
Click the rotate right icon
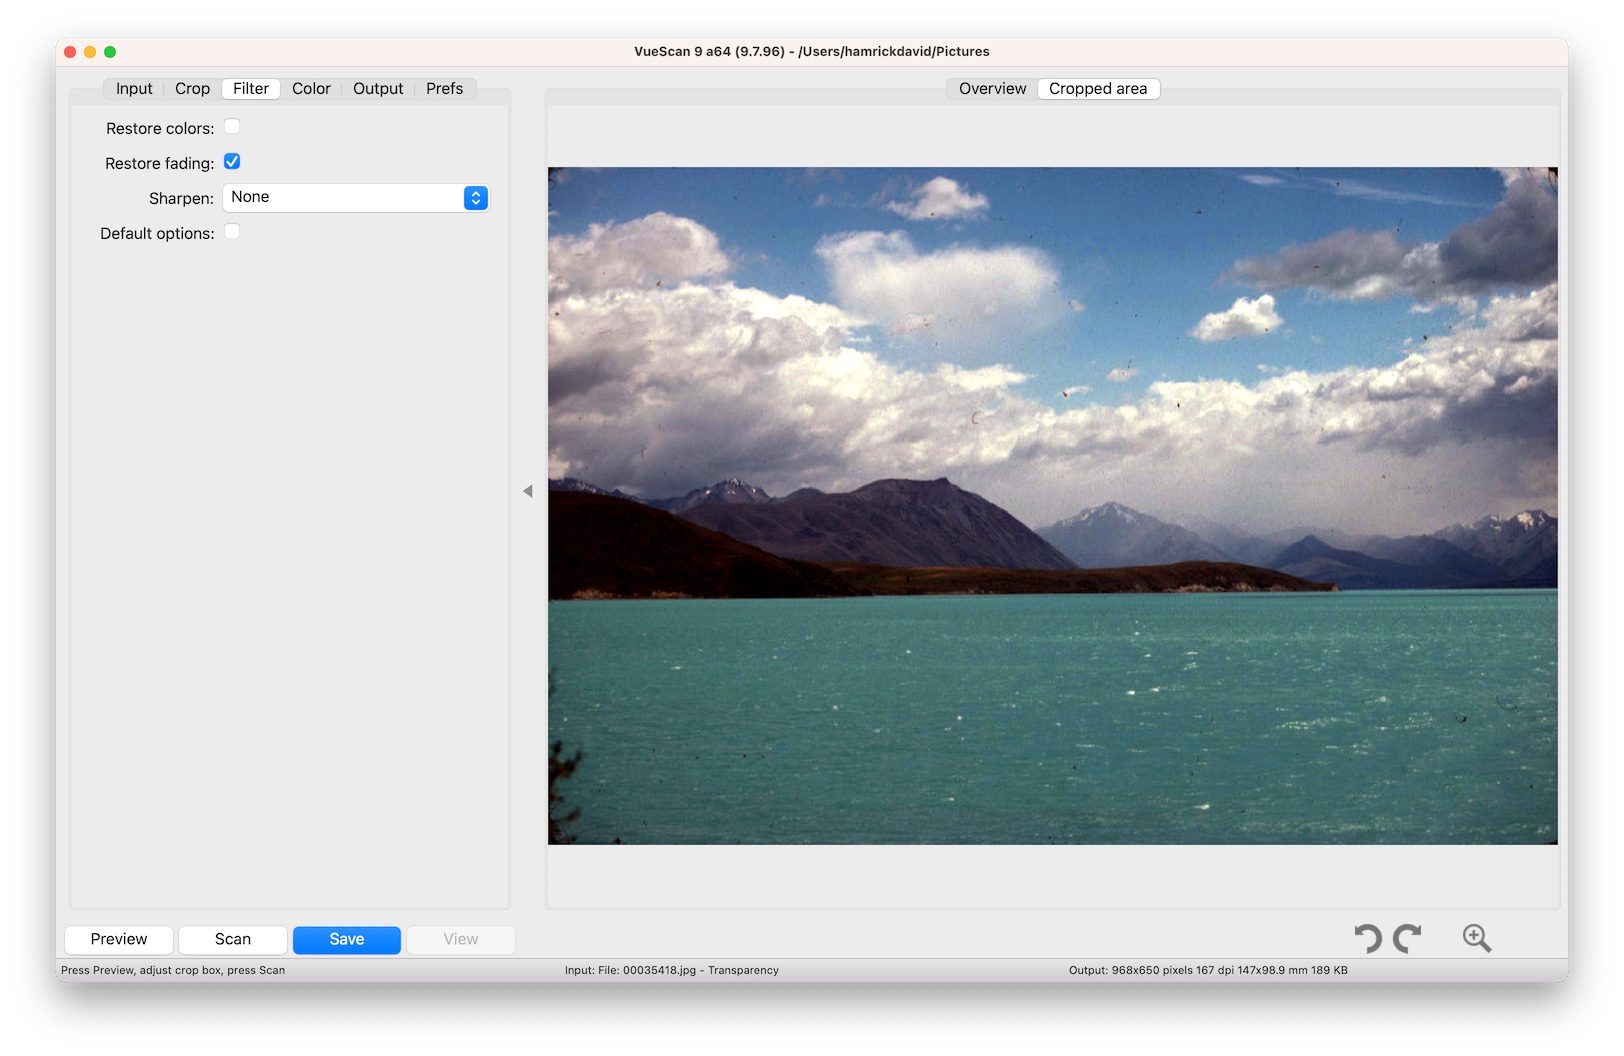[x=1408, y=938]
